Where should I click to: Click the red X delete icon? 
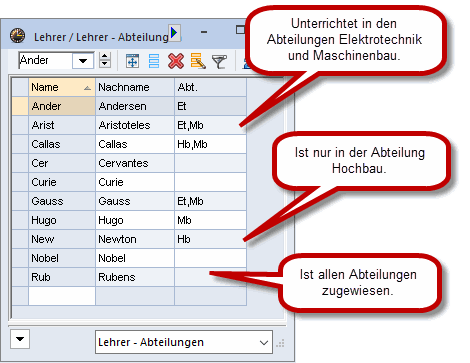tap(176, 61)
